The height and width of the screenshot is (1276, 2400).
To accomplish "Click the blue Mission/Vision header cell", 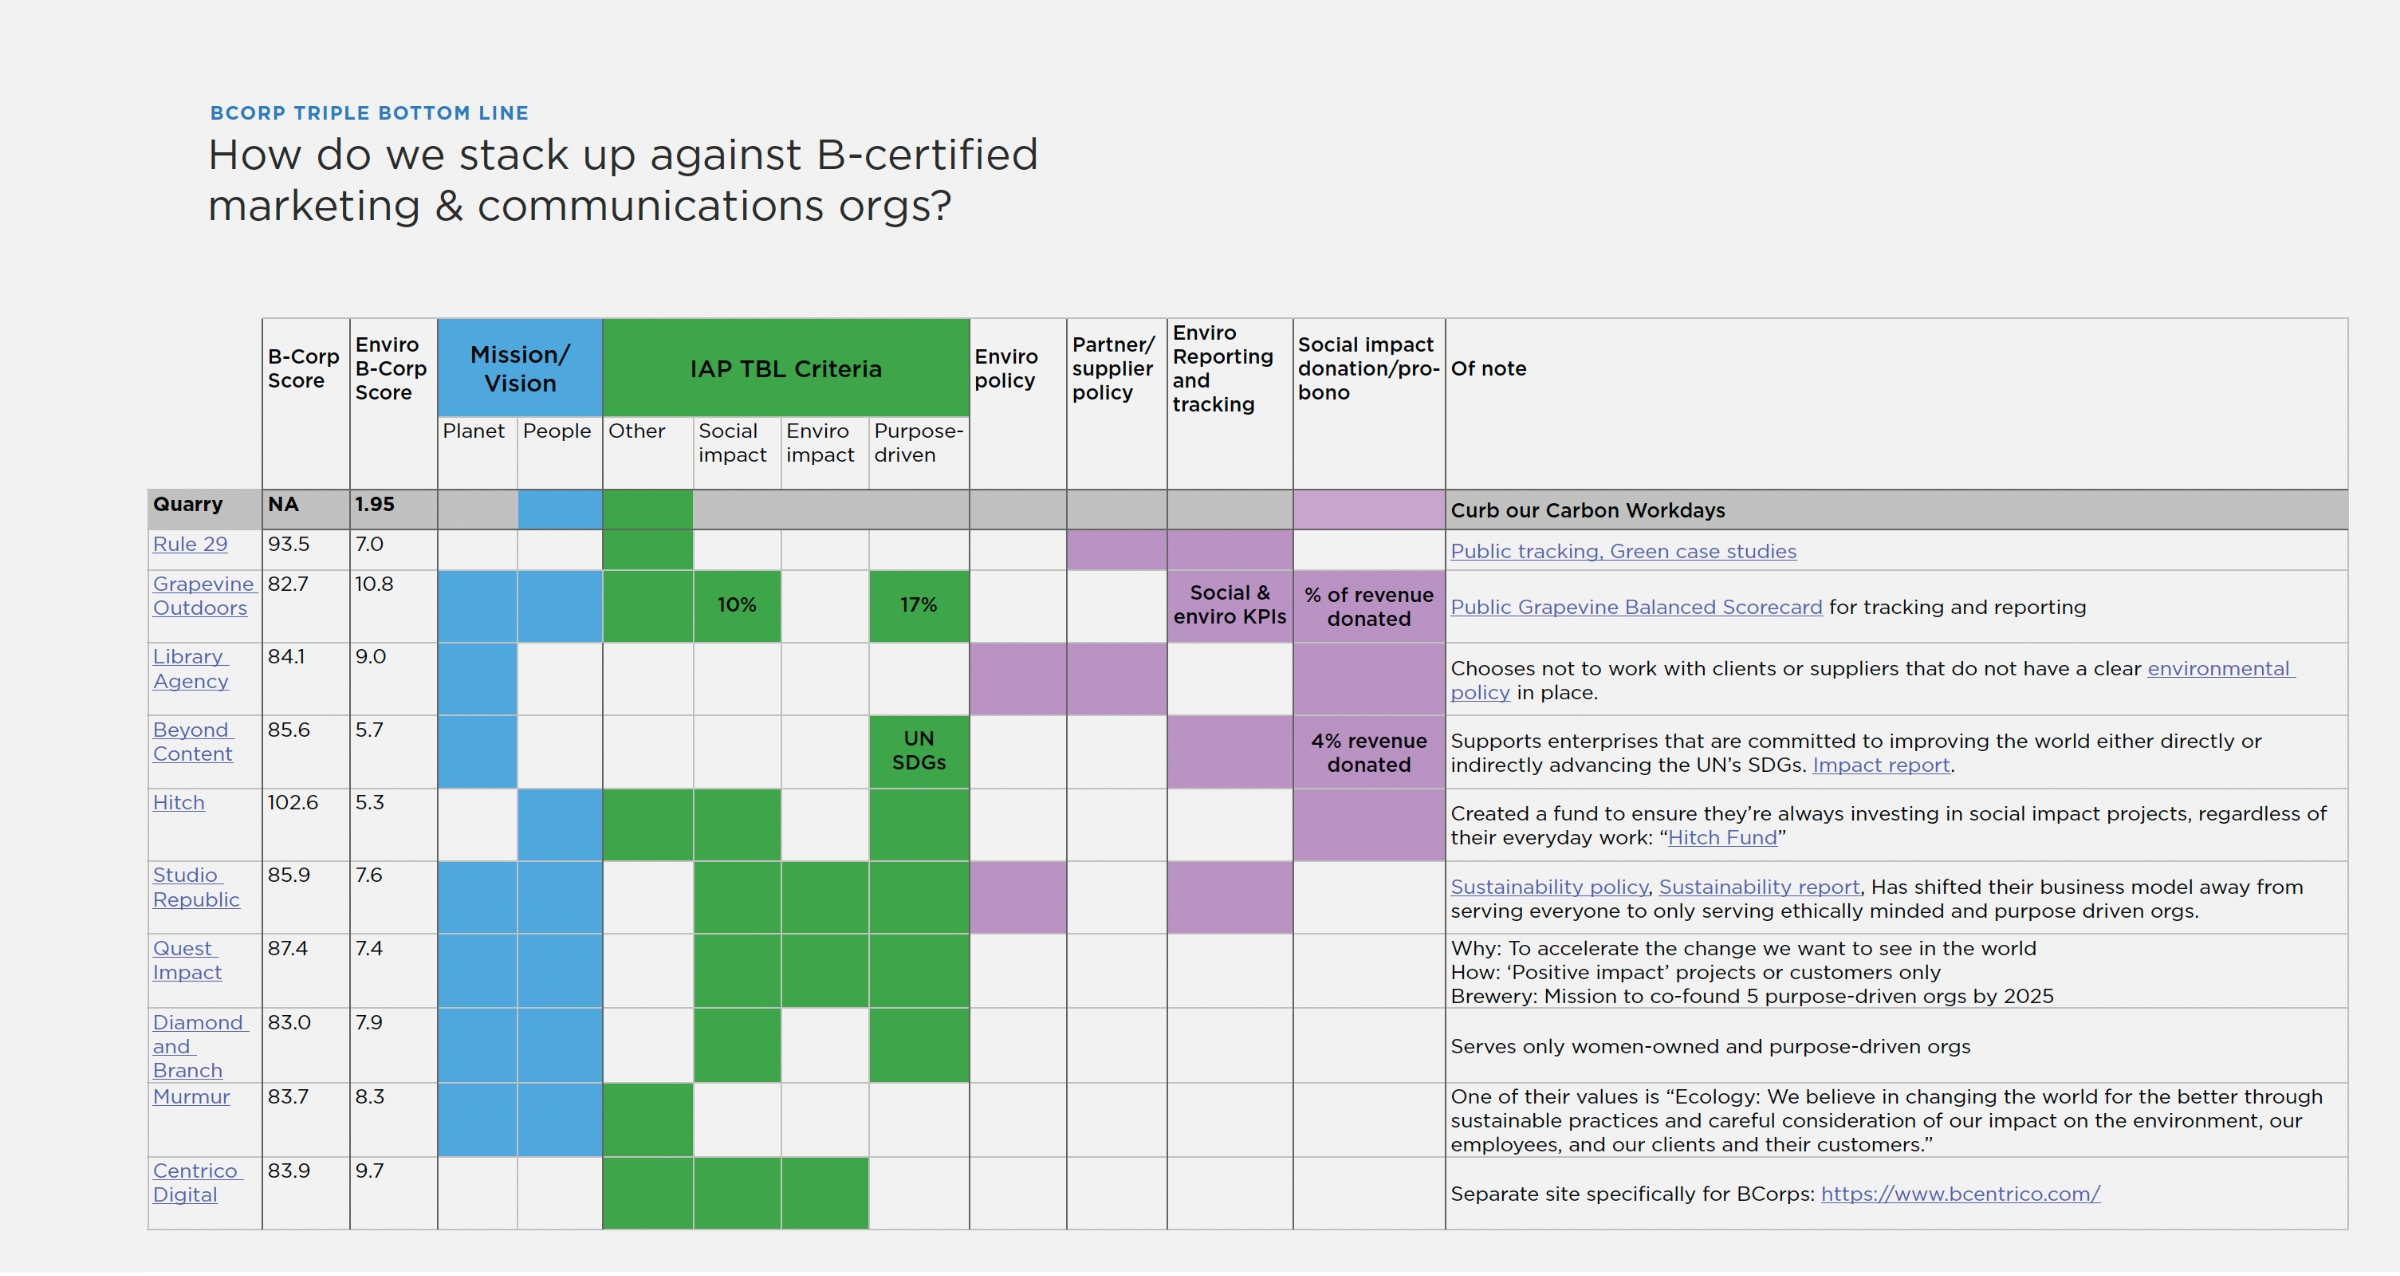I will (x=520, y=369).
